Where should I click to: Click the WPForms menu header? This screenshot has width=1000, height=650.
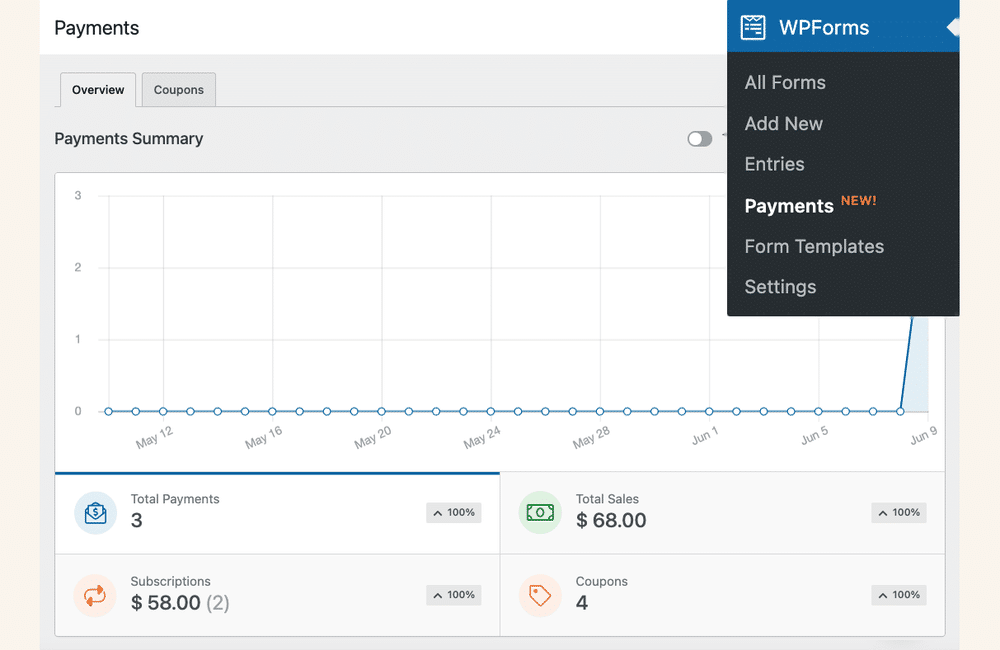(843, 27)
